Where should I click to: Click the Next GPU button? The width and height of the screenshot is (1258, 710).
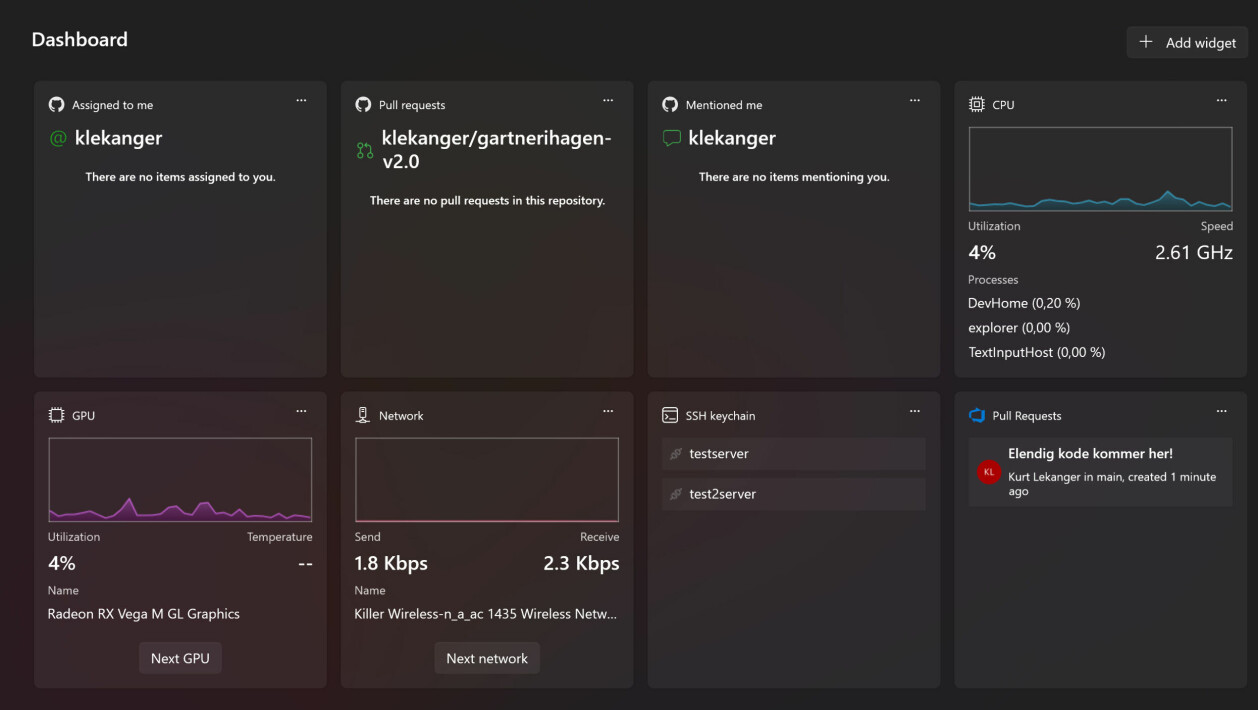[x=180, y=658]
